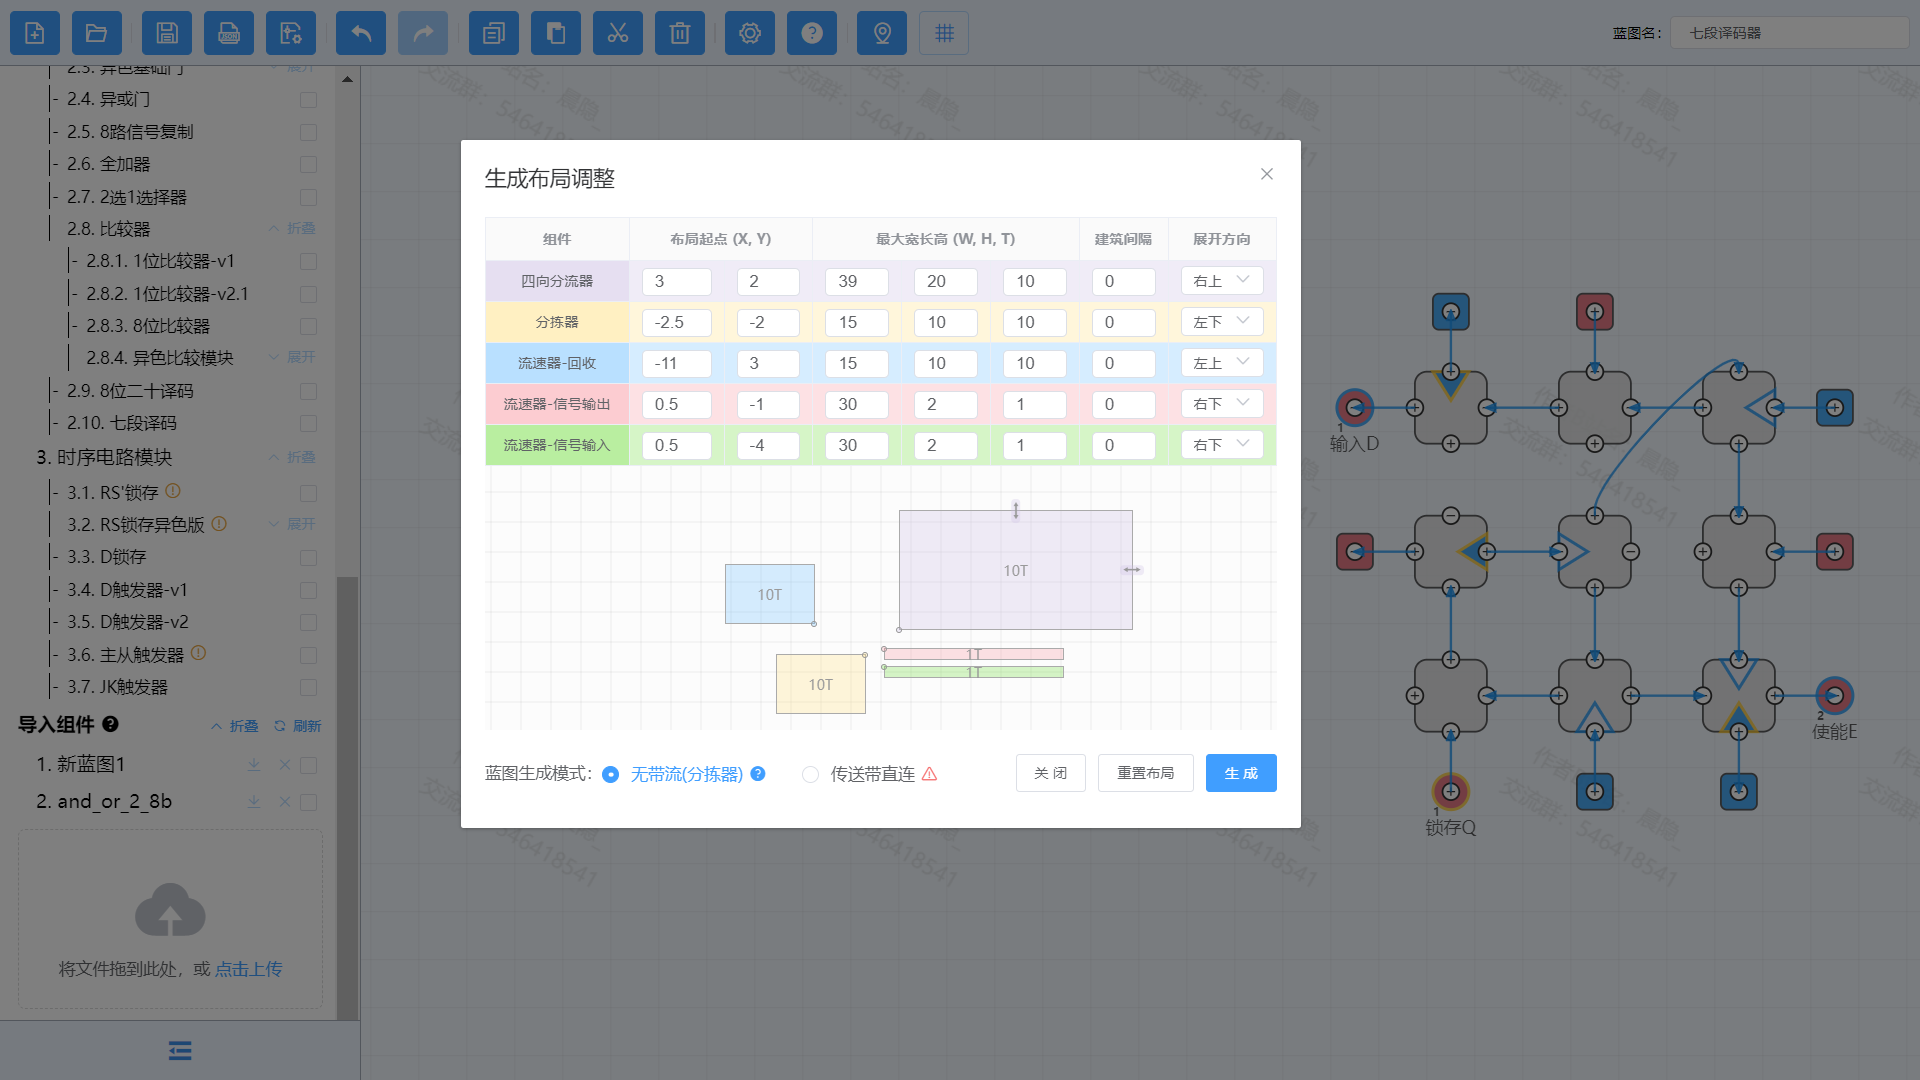Select tree item 2.7. 2选1选择器

[127, 197]
